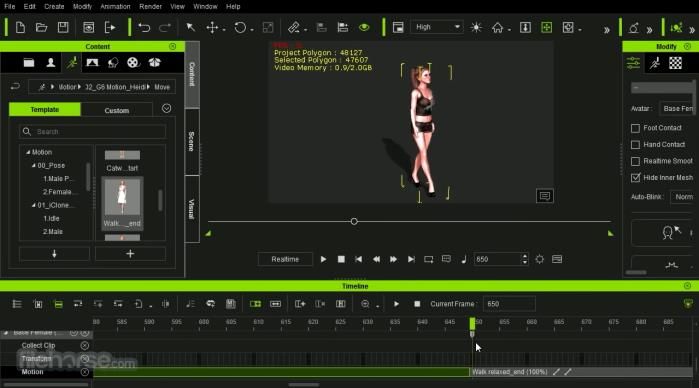Click the Undo arrow in the toolbar
Viewport: 699px width, 388px height.
[144, 28]
